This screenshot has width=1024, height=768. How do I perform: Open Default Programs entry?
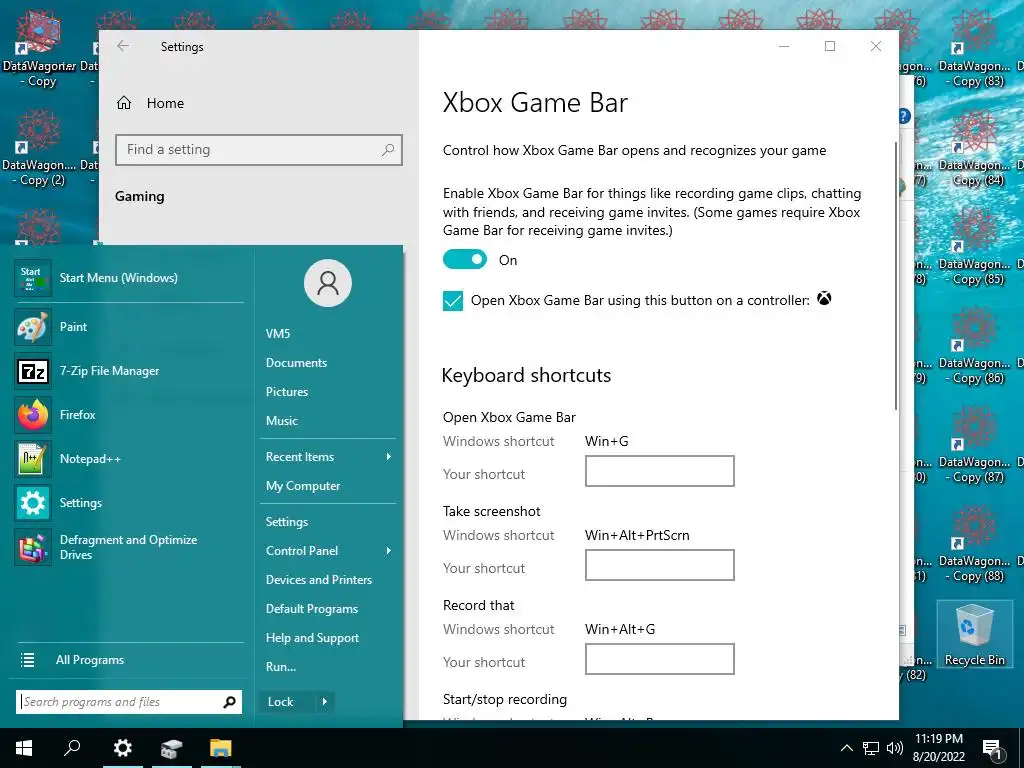tap(312, 609)
